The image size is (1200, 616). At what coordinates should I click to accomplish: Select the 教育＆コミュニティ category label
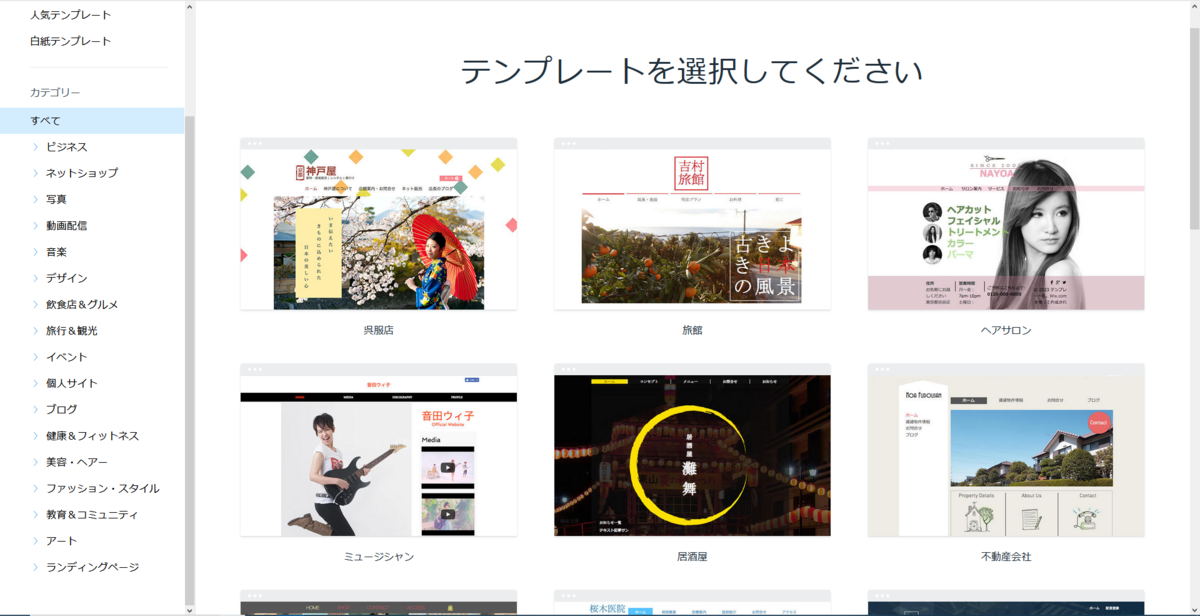pyautogui.click(x=92, y=514)
